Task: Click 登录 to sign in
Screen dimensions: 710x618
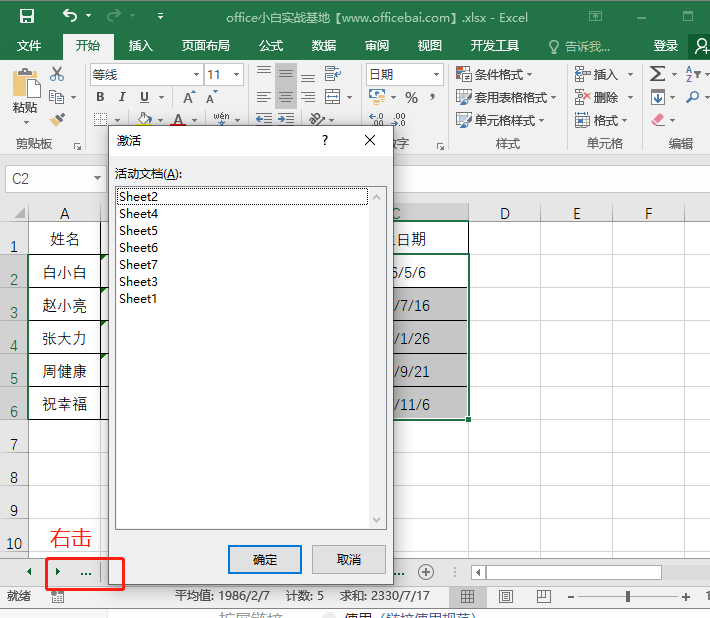Action: (x=666, y=46)
